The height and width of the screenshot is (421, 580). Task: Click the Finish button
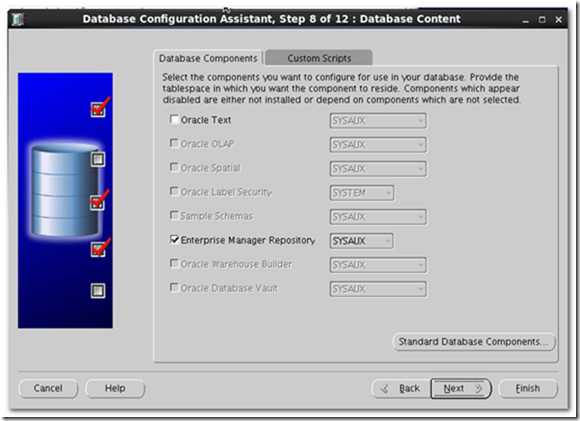[528, 388]
